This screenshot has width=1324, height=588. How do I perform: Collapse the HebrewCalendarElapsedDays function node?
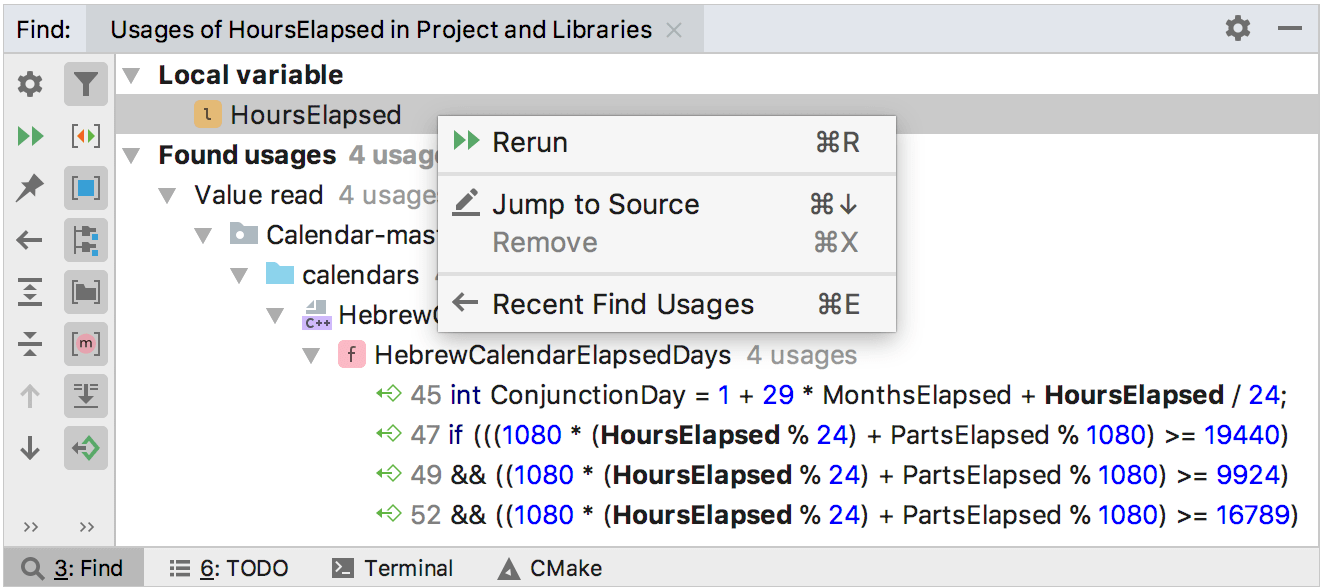311,355
